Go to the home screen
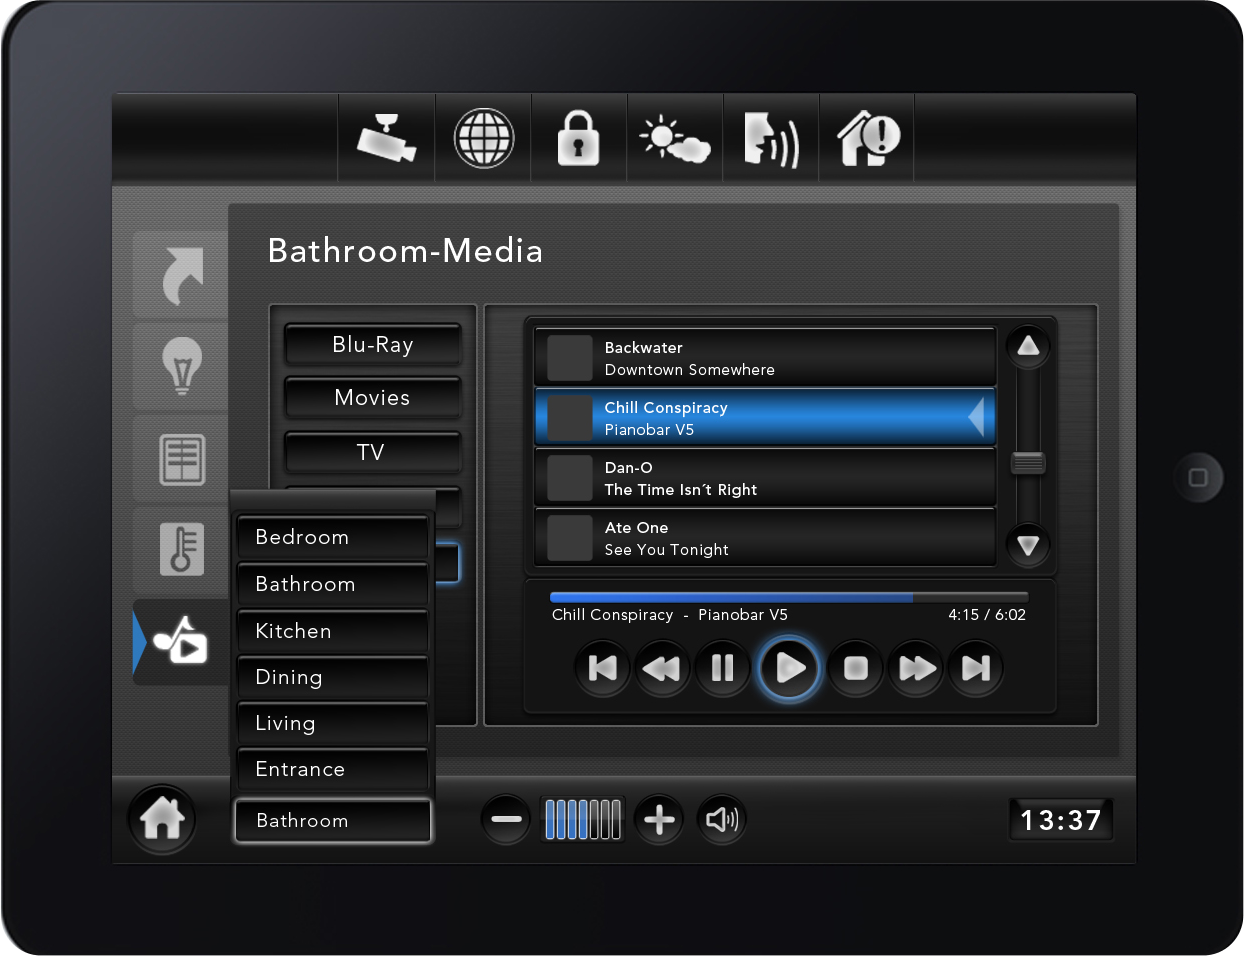This screenshot has width=1244, height=956. [162, 819]
